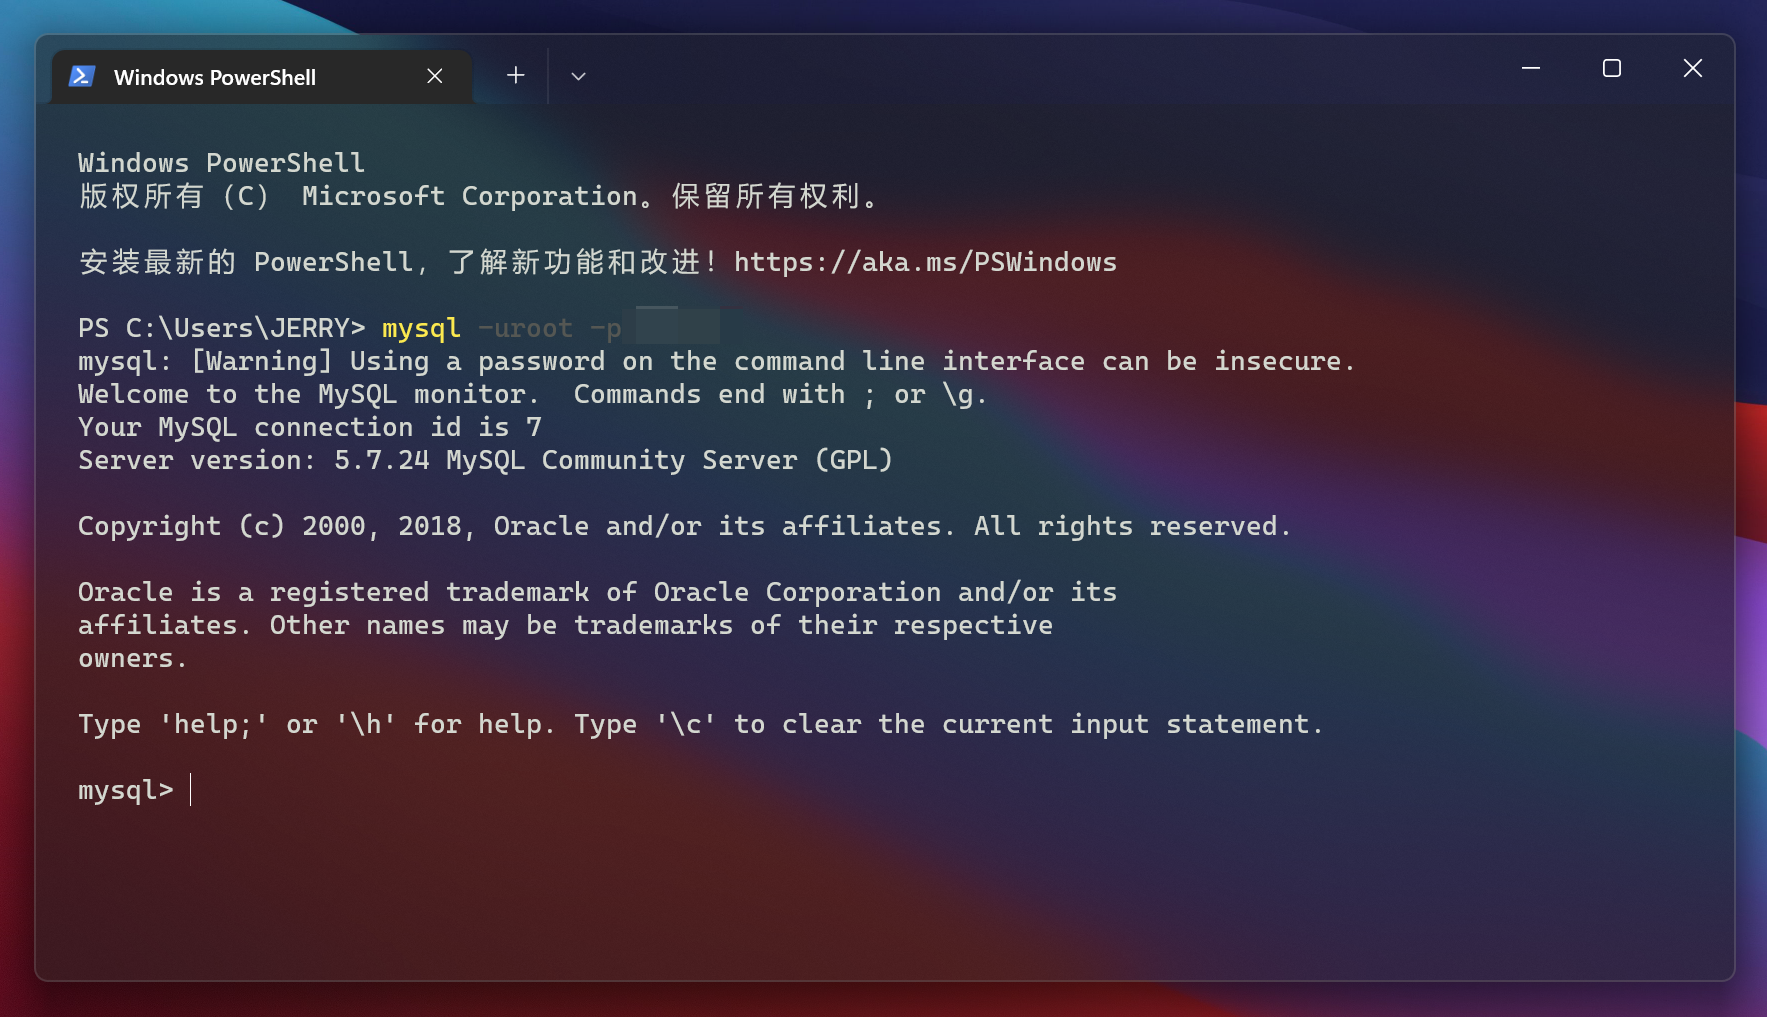
Task: Open a new tab with the plus icon
Action: (x=515, y=76)
